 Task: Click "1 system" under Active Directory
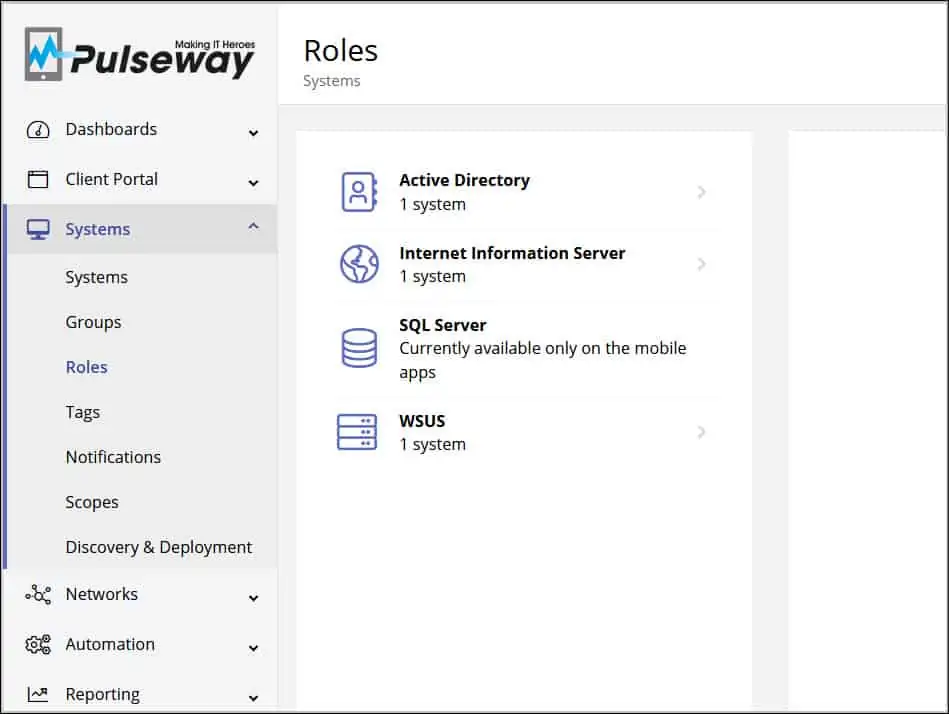433,205
